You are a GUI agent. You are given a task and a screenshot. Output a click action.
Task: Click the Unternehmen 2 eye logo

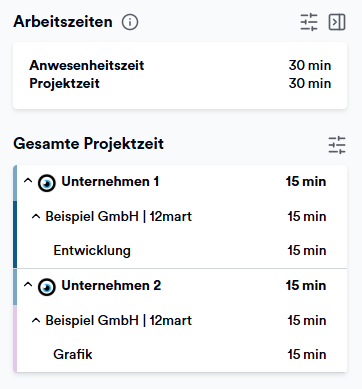47,287
